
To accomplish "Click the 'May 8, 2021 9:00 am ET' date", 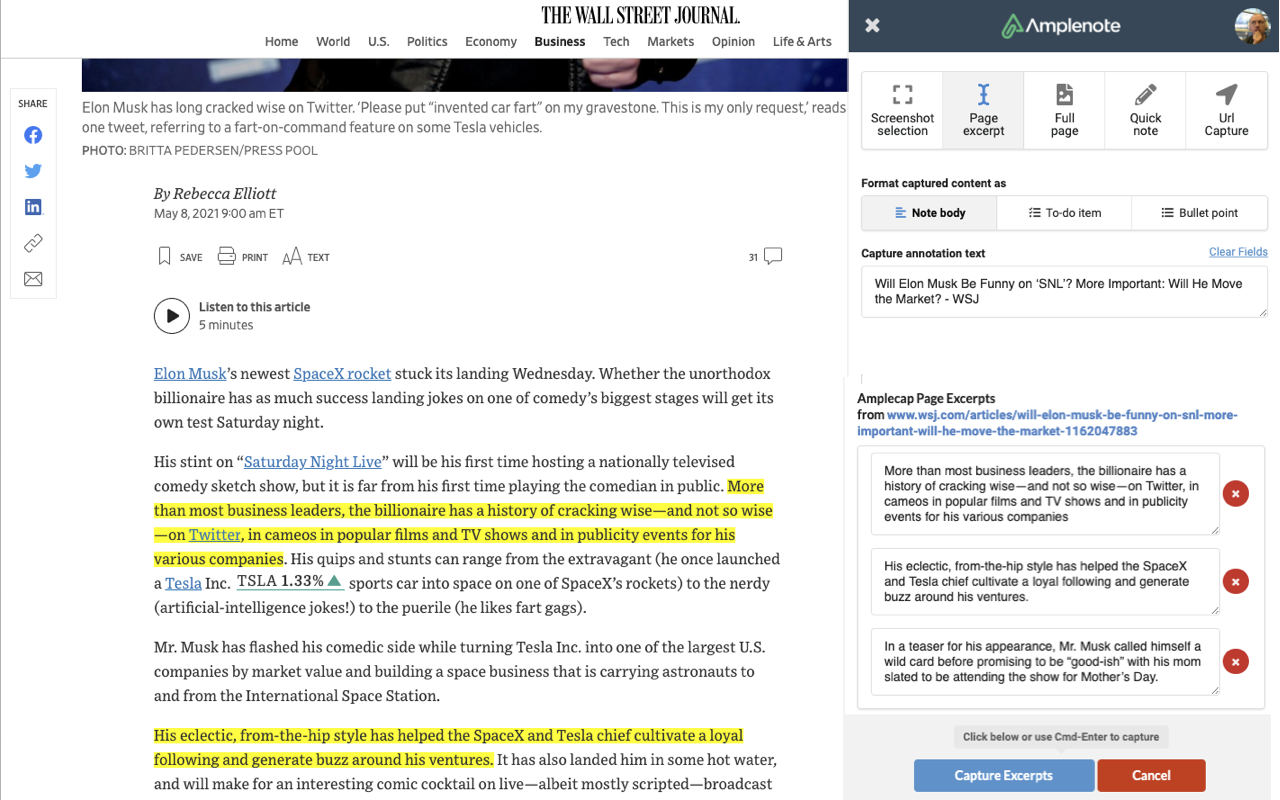I will (219, 214).
